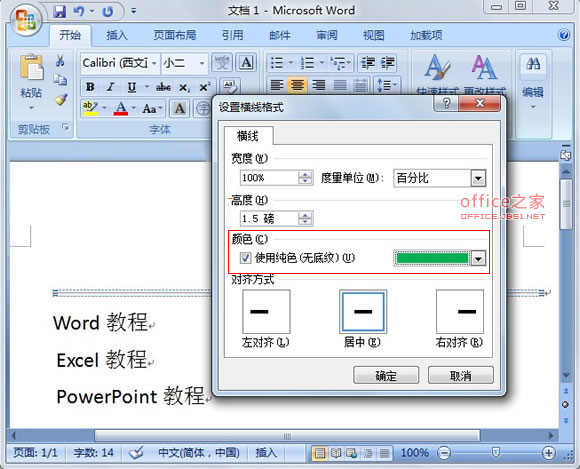Click the bullets list icon
The width and height of the screenshot is (580, 469).
277,63
